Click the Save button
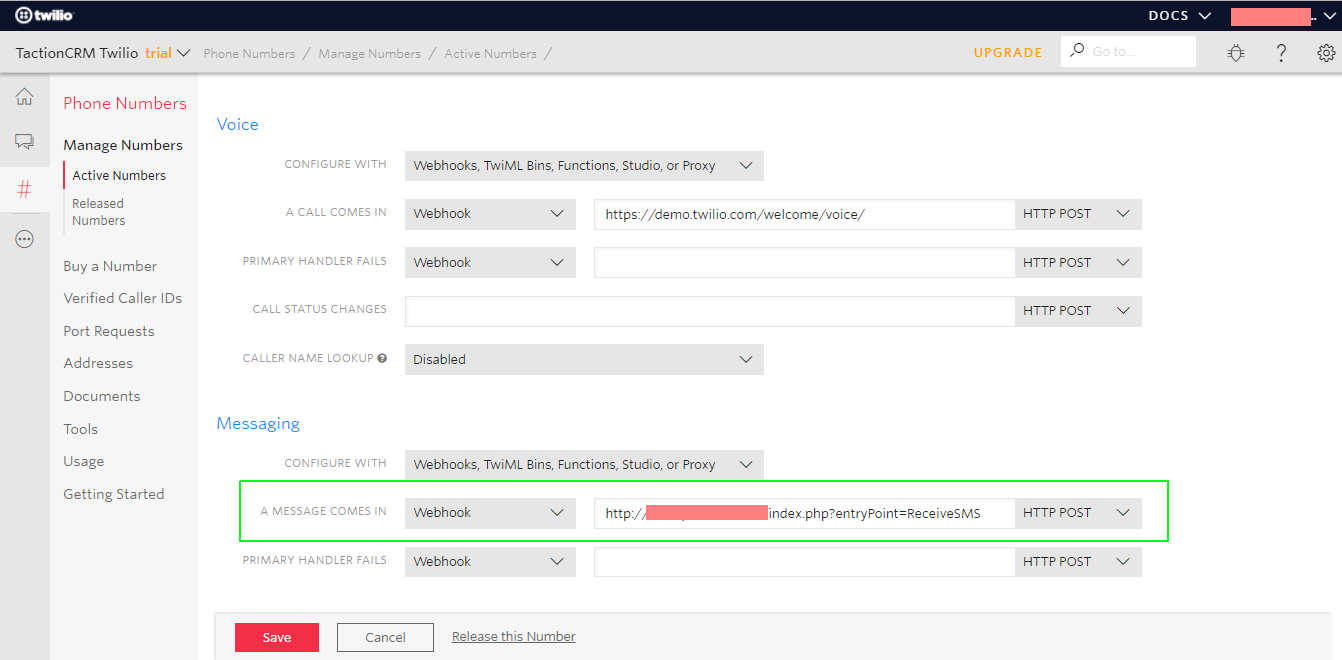Screen dimensions: 1342x660 277,638
